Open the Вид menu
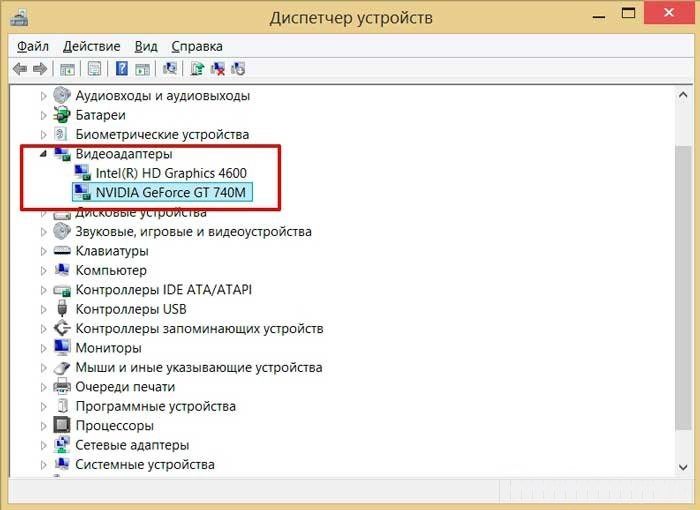This screenshot has height=510, width=700. click(146, 46)
